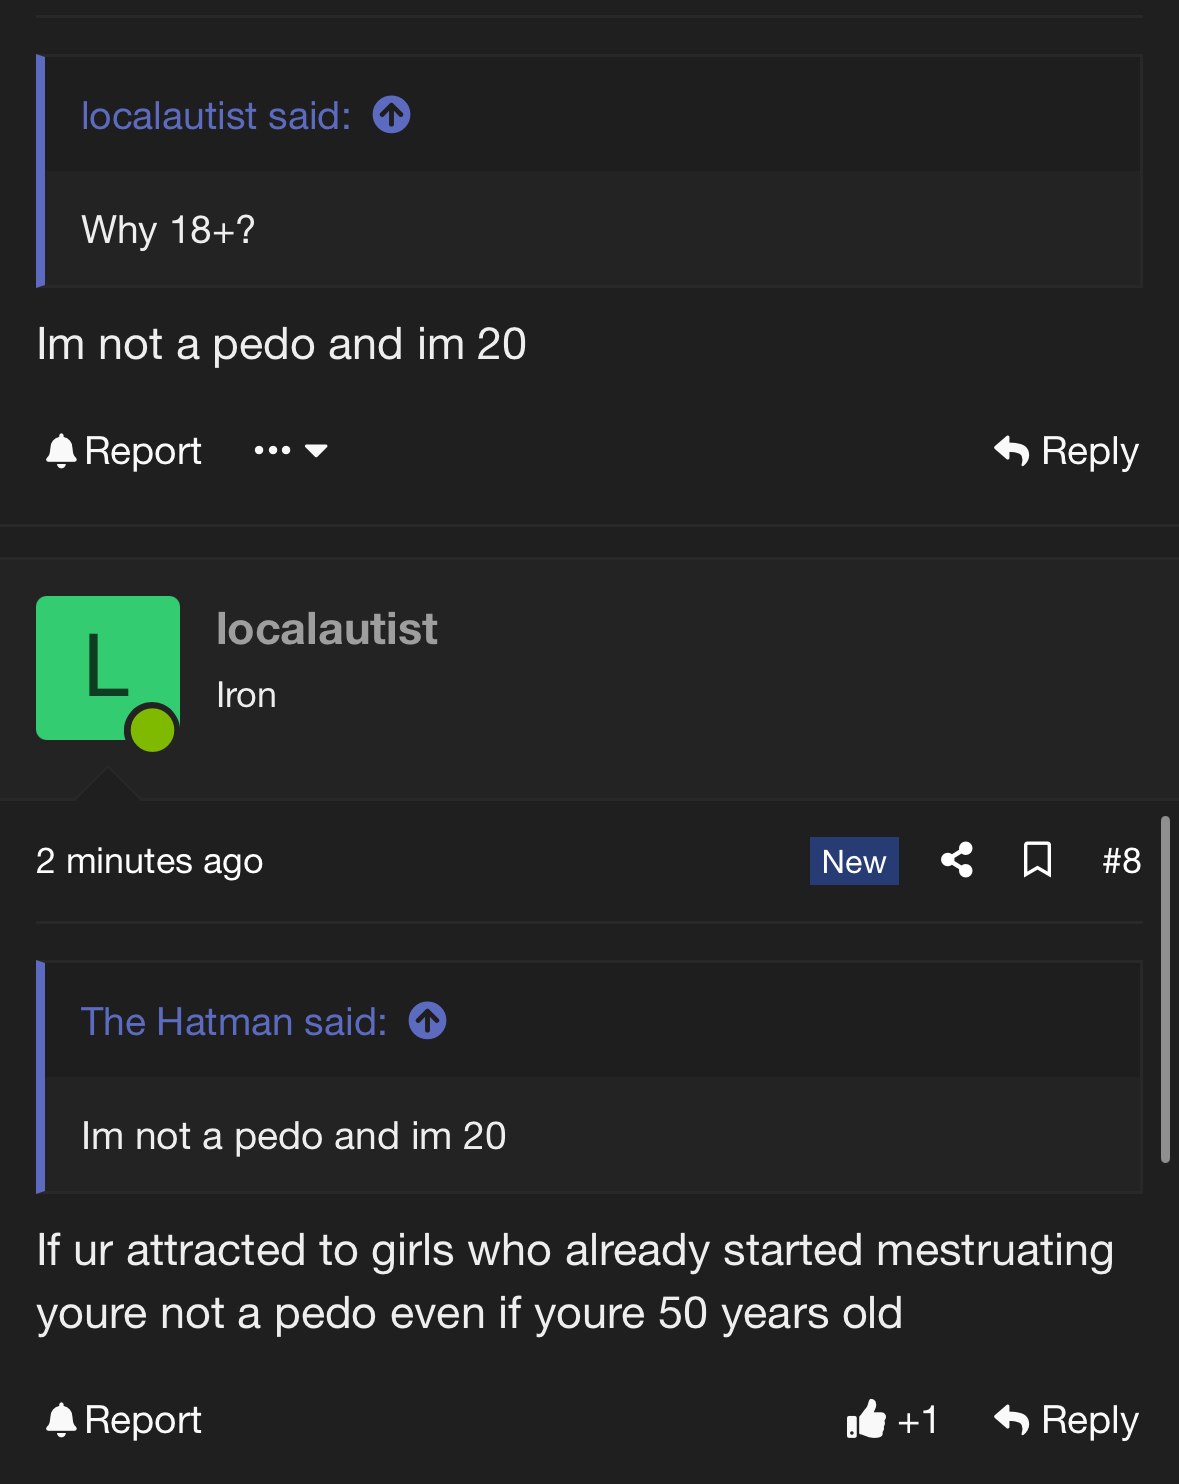The width and height of the screenshot is (1179, 1484).
Task: Open the three-dots more options dropdown
Action: [272, 451]
